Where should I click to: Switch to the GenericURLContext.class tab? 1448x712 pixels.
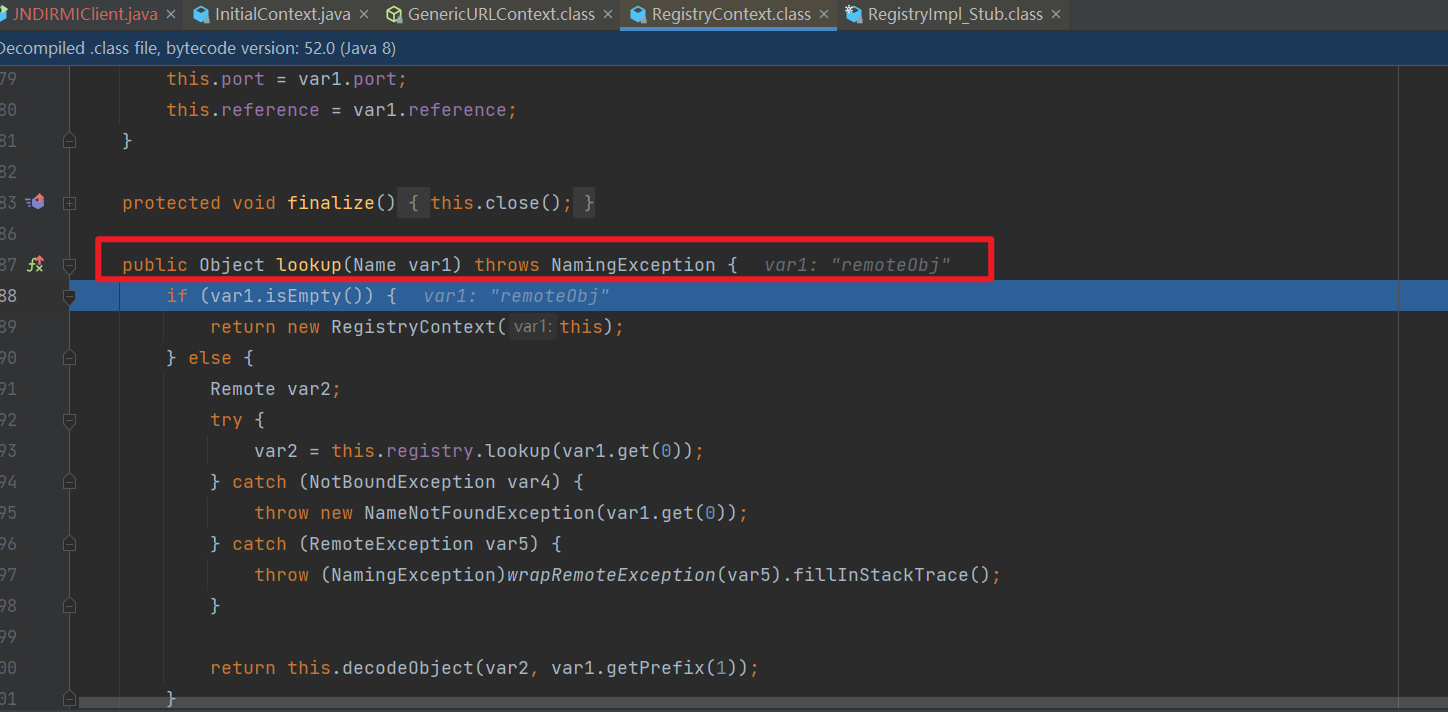point(500,15)
